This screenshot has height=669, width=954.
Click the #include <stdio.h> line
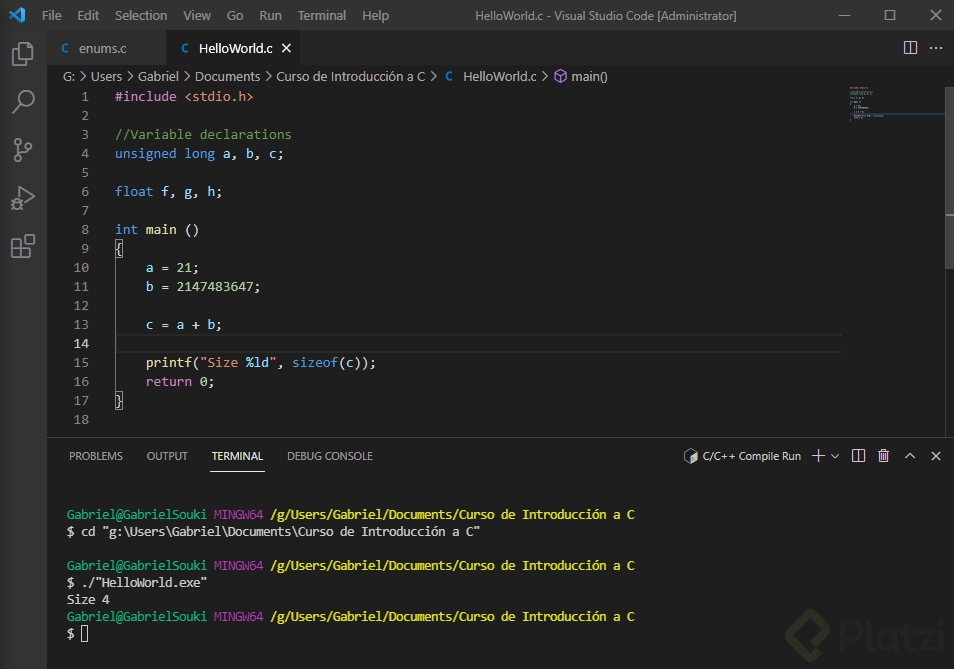pos(184,97)
